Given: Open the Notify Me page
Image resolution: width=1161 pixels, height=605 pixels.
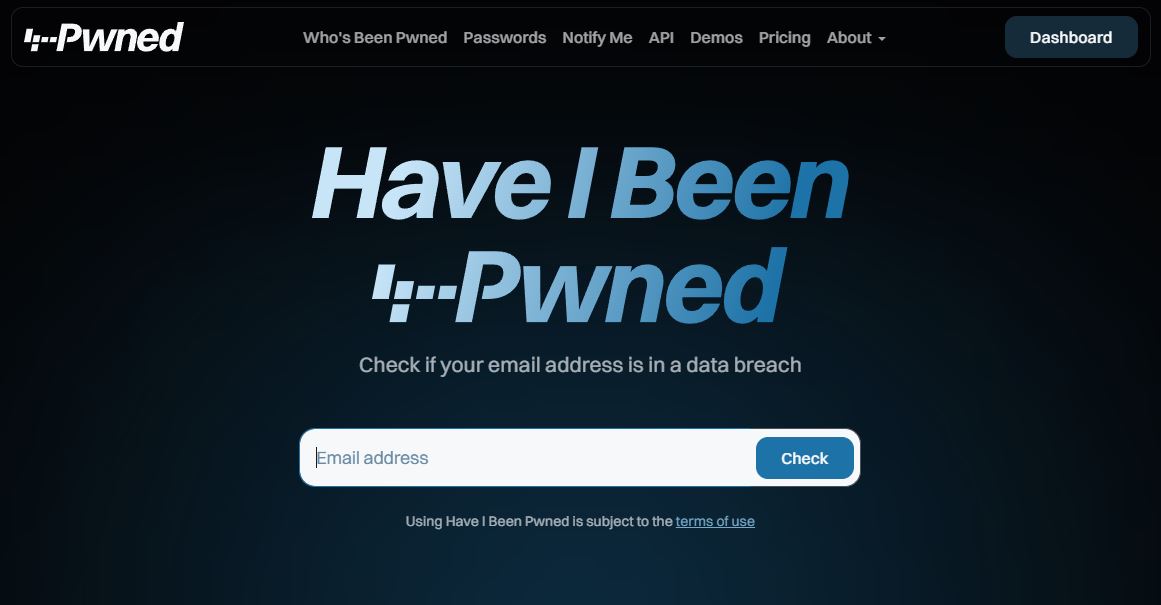Looking at the screenshot, I should (597, 38).
